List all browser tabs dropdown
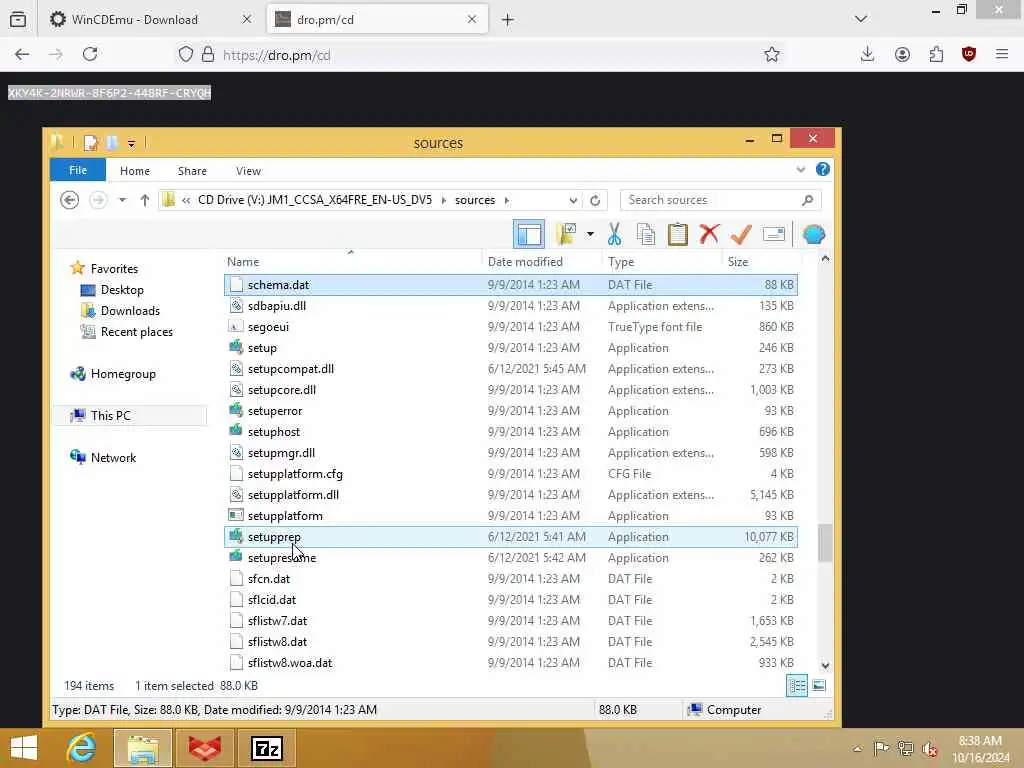Viewport: 1024px width, 768px height. tap(861, 19)
